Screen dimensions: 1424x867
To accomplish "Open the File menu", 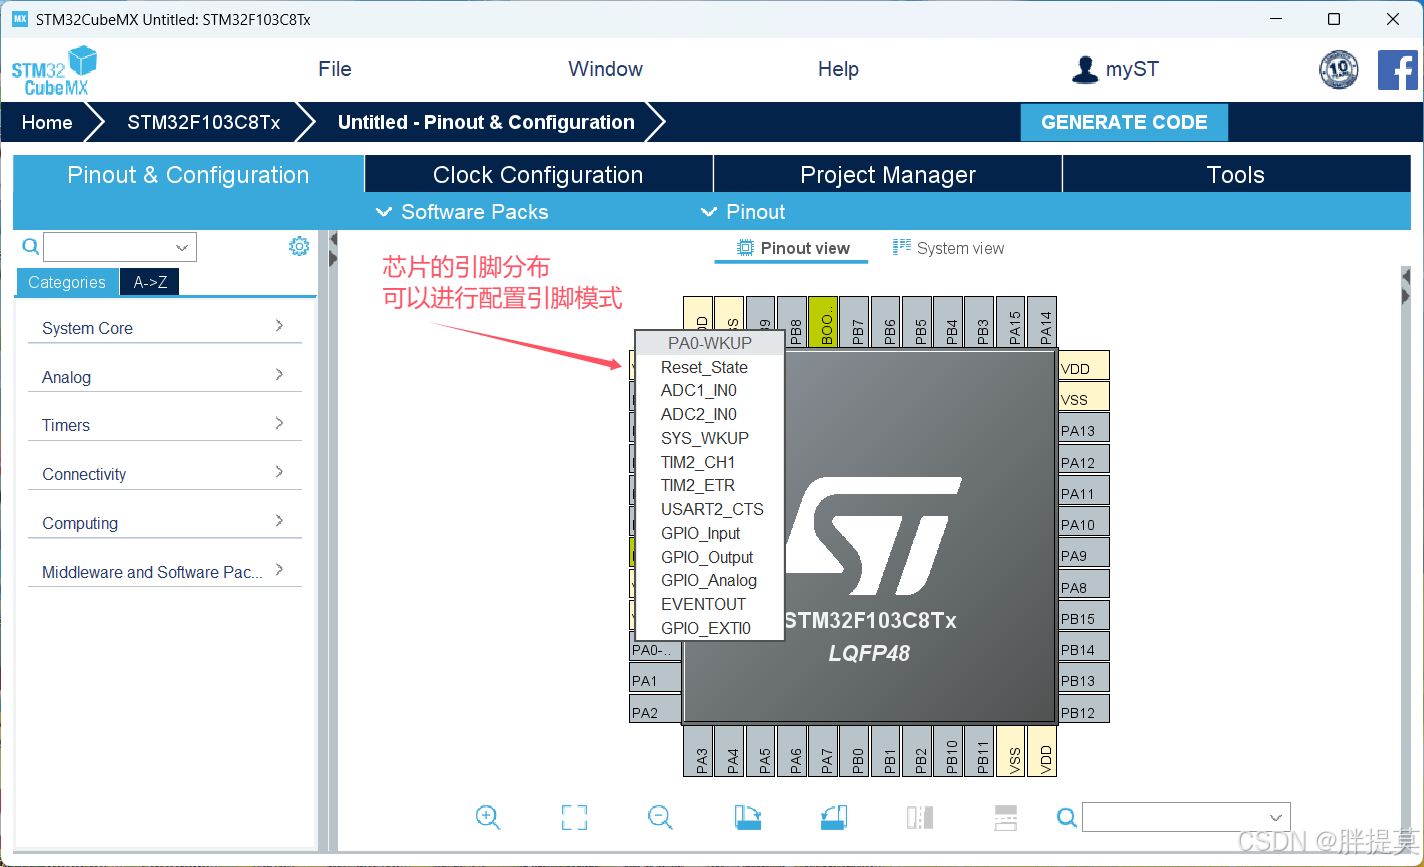I will click(x=335, y=69).
